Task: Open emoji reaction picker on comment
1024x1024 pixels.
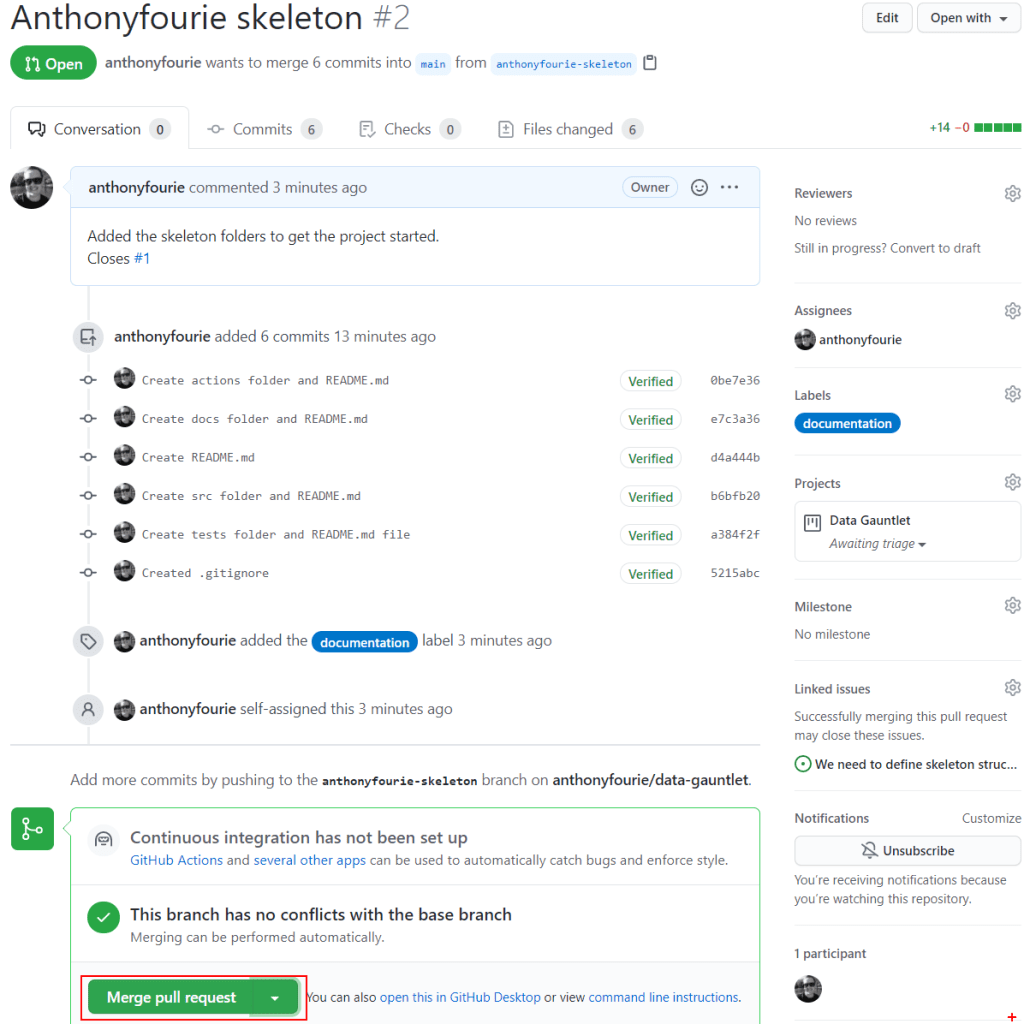Action: pyautogui.click(x=700, y=187)
